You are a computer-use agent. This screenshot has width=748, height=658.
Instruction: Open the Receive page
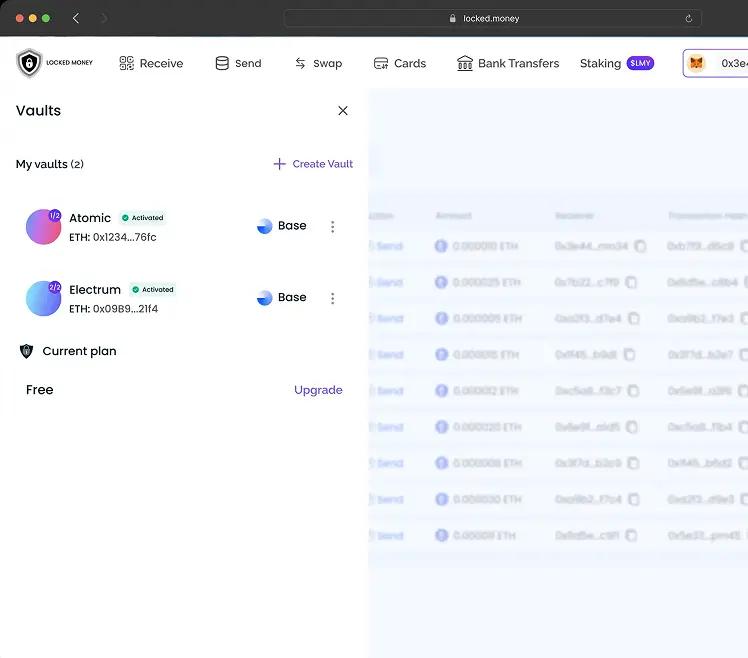(151, 63)
